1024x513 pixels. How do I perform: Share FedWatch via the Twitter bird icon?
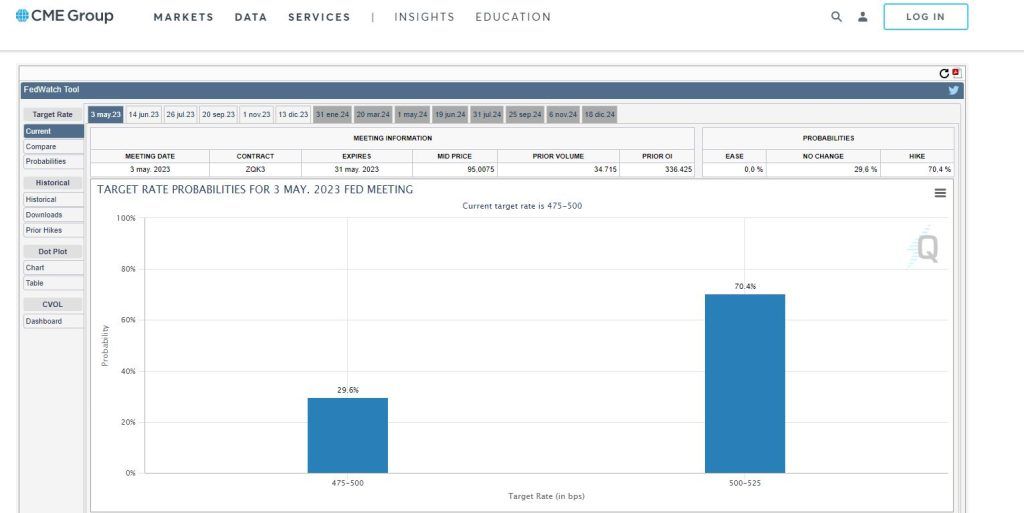tap(953, 91)
